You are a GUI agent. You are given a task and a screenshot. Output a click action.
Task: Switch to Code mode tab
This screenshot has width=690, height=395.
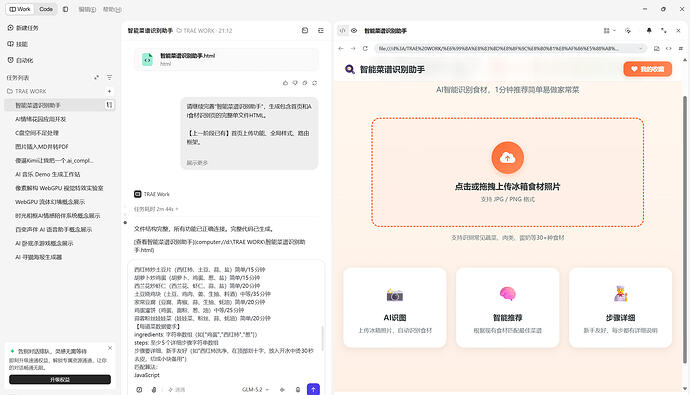(46, 9)
